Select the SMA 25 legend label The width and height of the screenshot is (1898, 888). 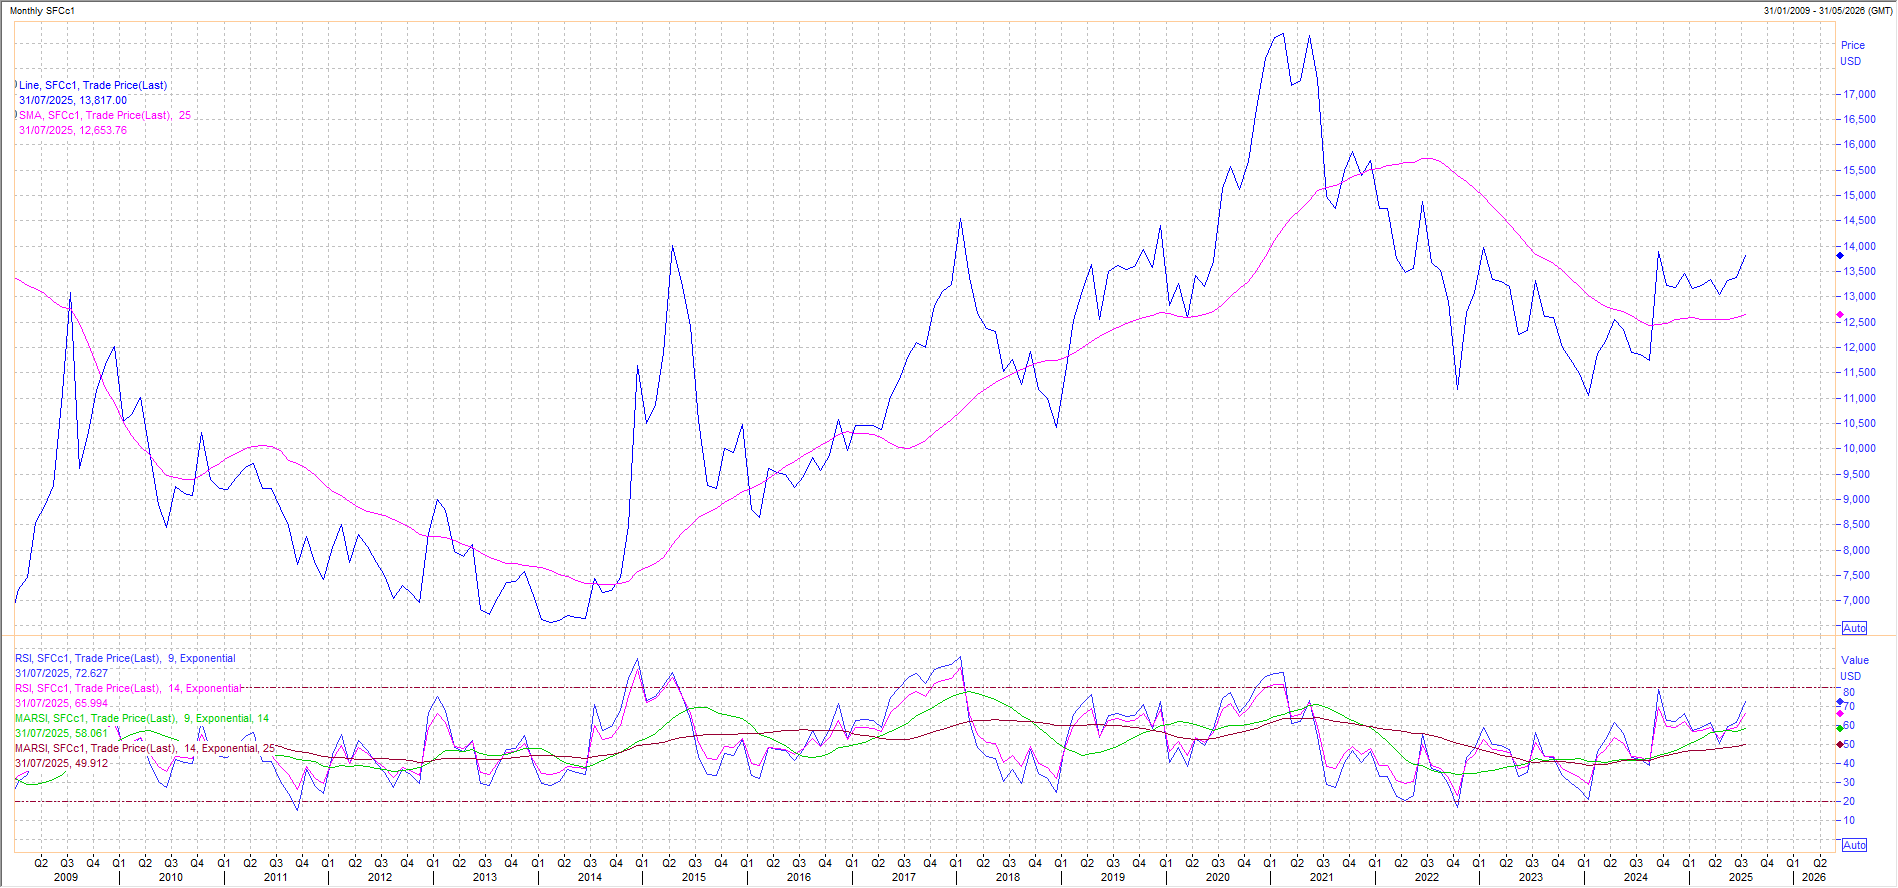[x=104, y=116]
